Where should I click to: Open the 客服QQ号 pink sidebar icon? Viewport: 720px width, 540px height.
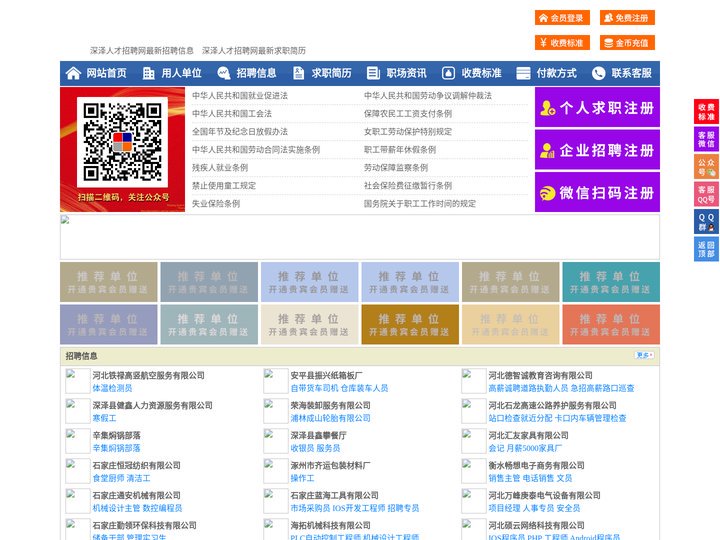[x=706, y=194]
